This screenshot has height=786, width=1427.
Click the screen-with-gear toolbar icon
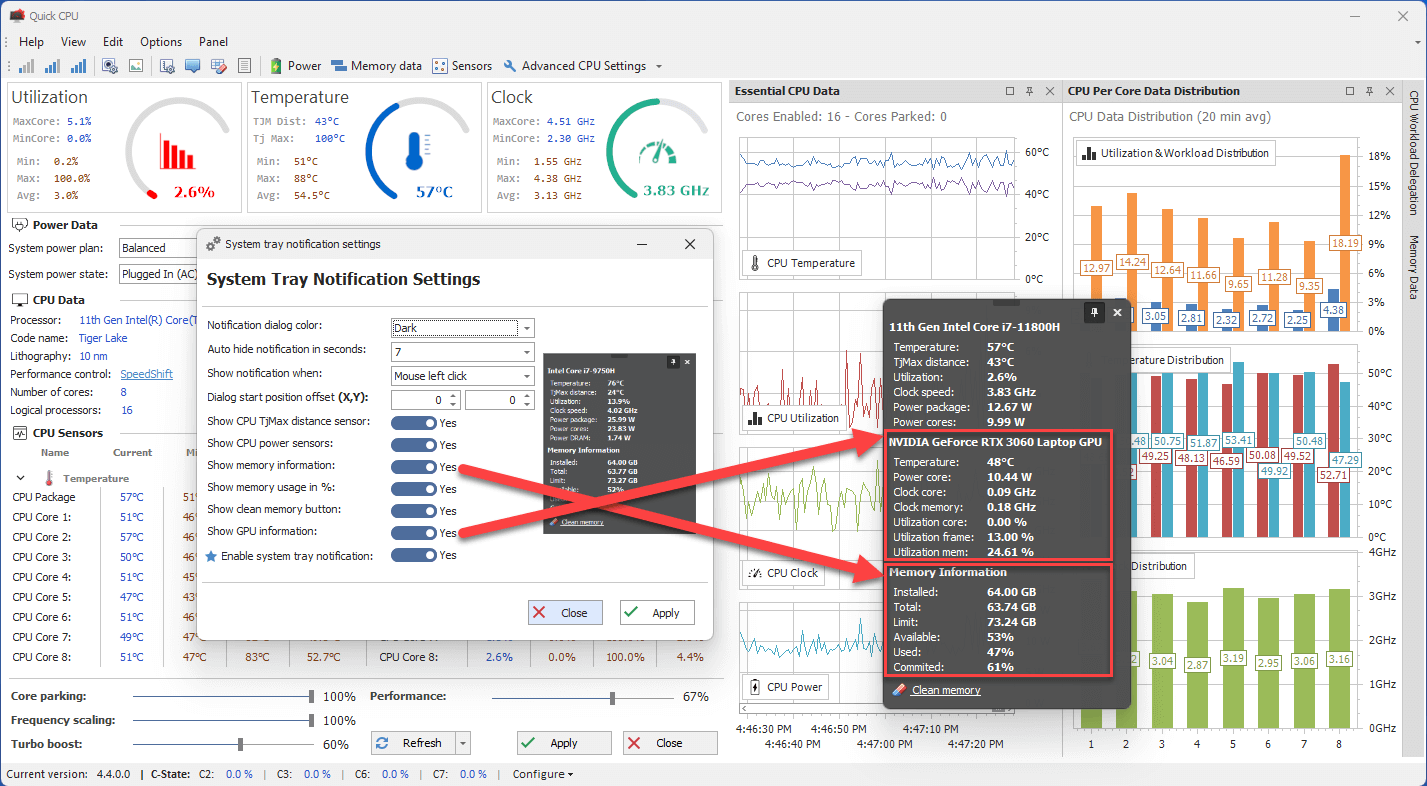point(110,66)
